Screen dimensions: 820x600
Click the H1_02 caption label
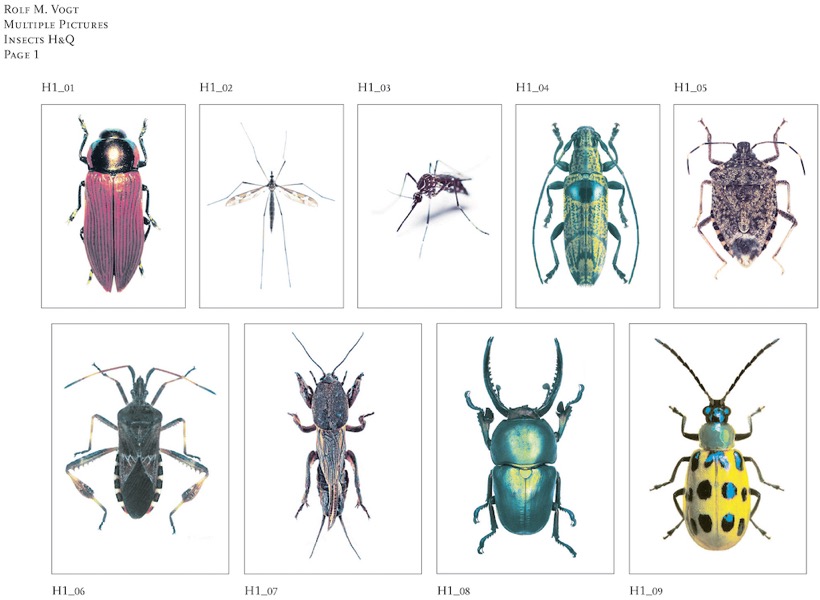(214, 88)
